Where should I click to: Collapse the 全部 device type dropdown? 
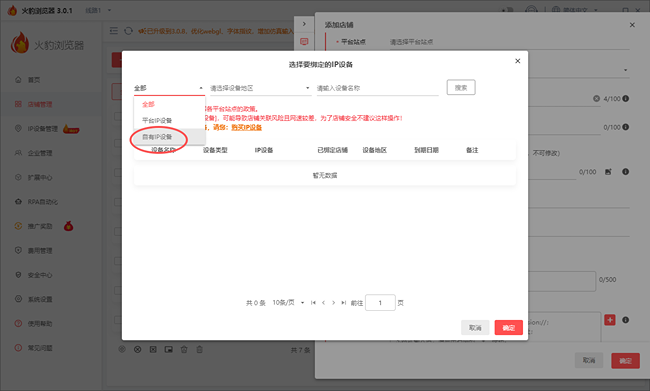pyautogui.click(x=169, y=88)
